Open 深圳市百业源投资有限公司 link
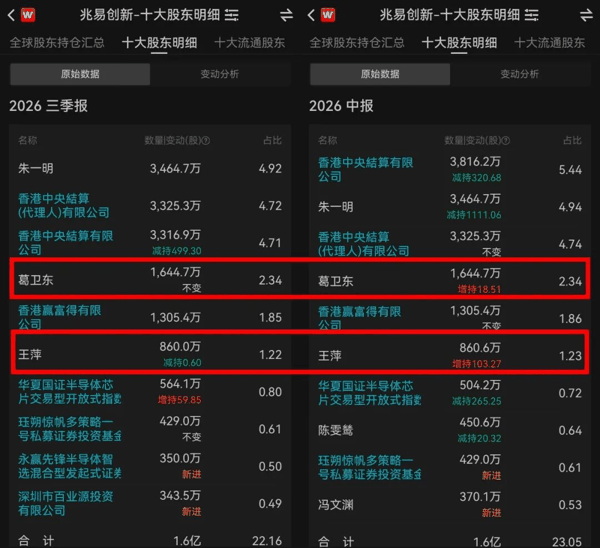The height and width of the screenshot is (548, 600). click(x=65, y=503)
